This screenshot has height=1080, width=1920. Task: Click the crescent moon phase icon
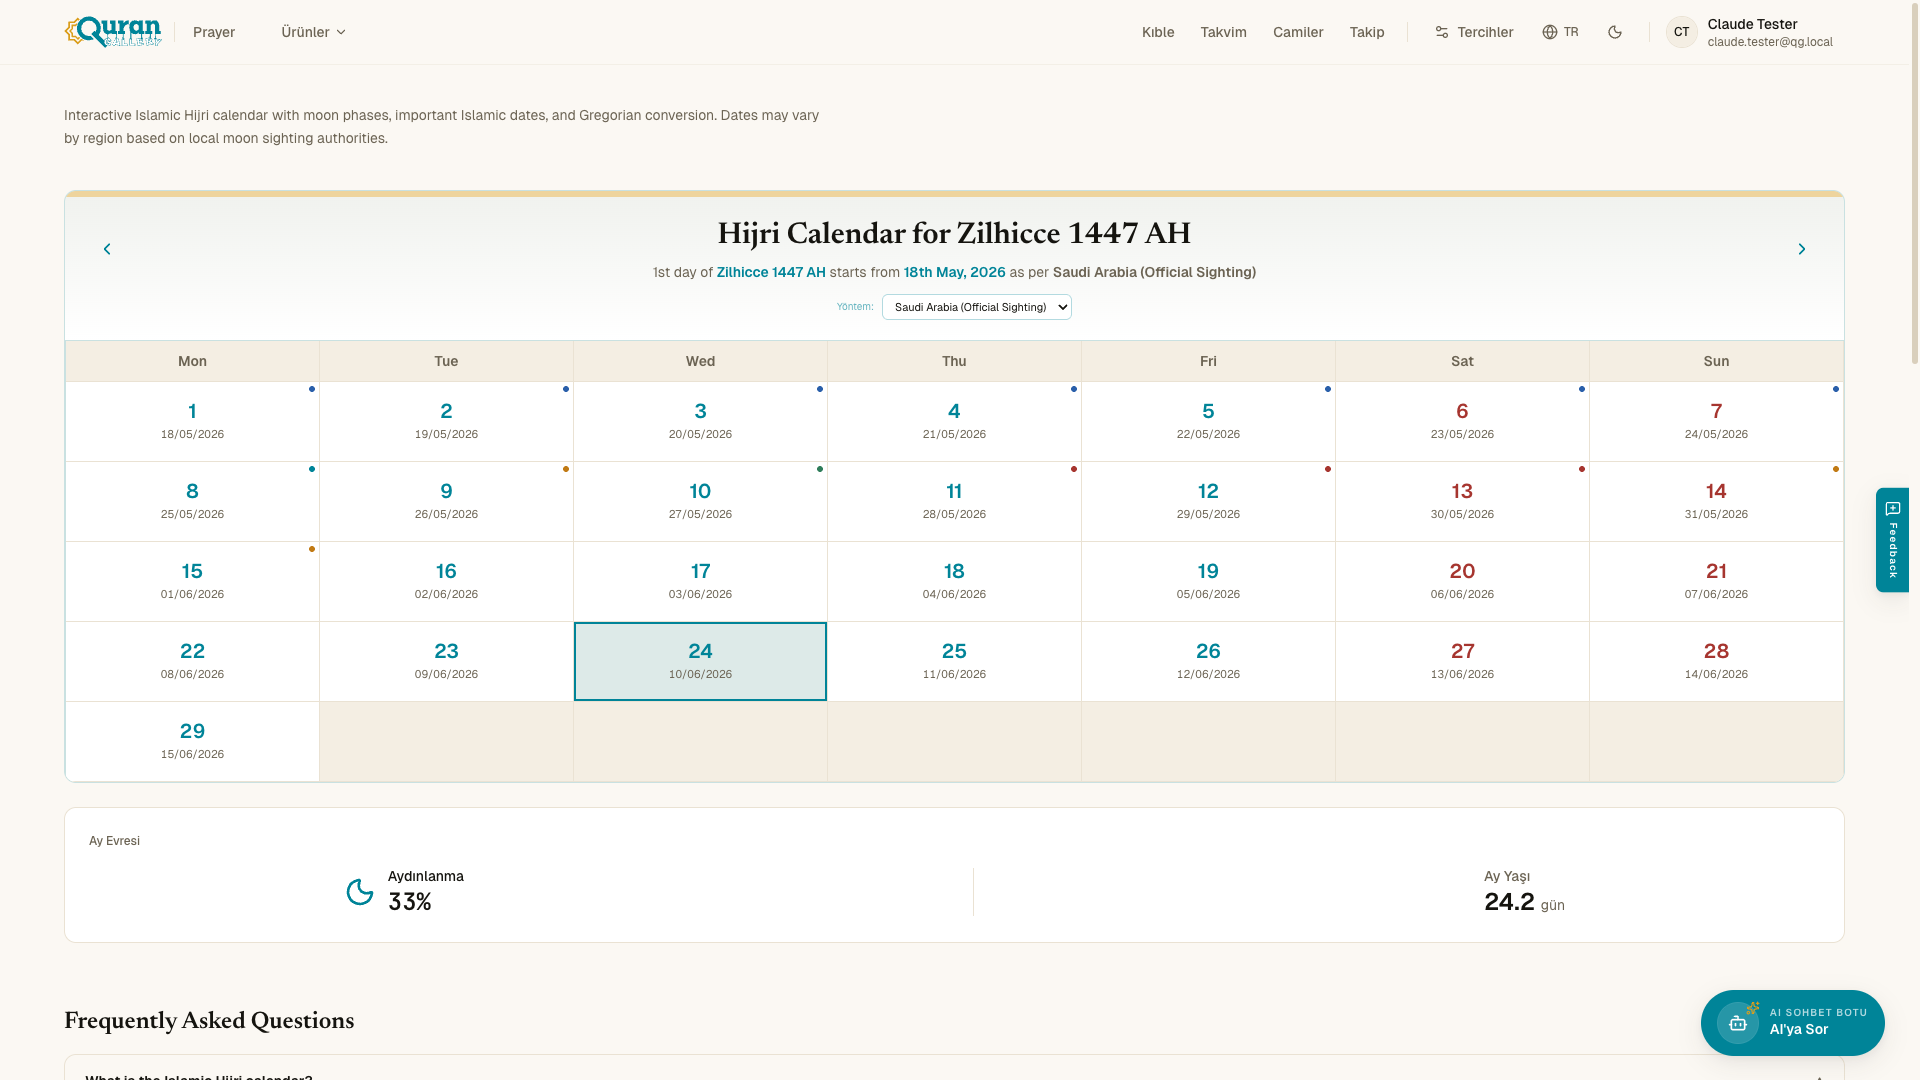(360, 891)
